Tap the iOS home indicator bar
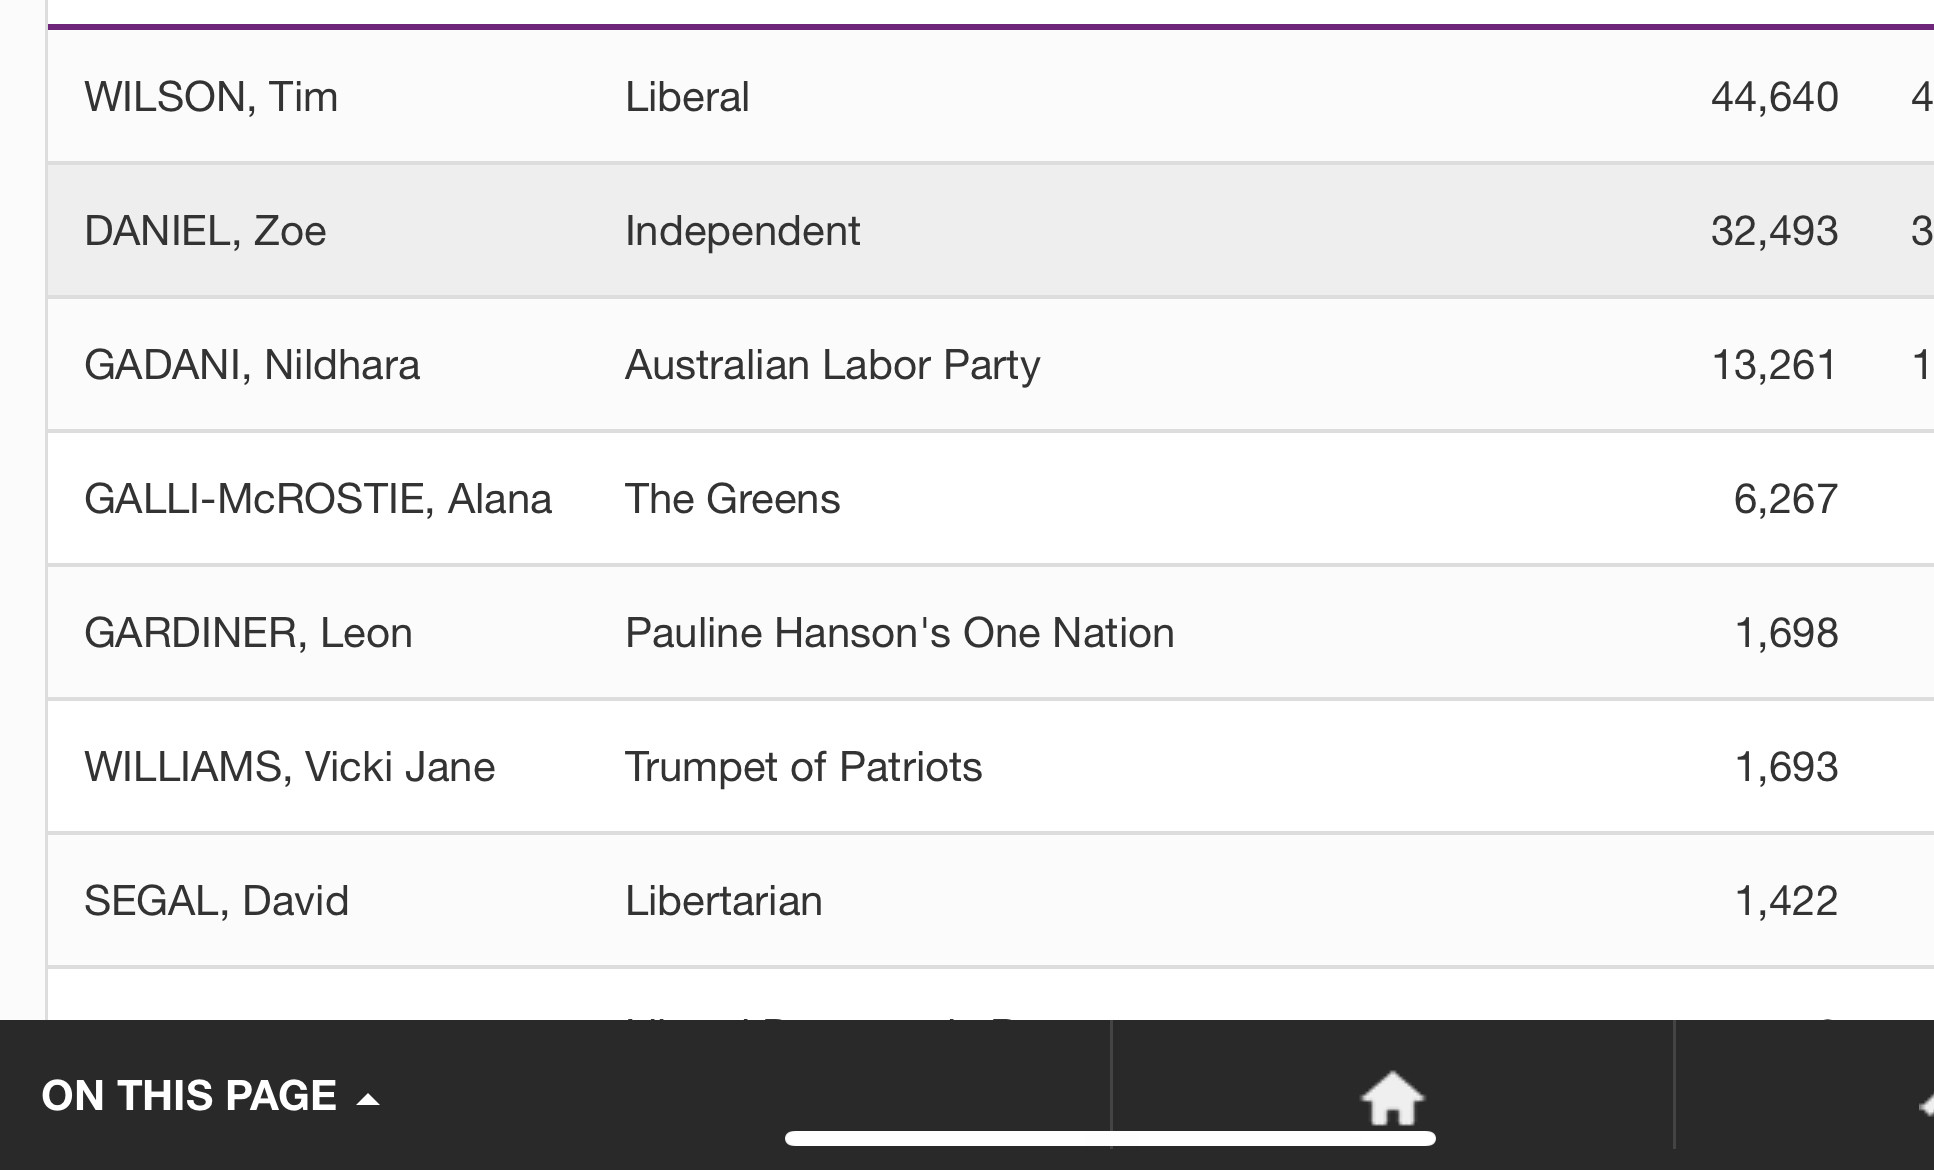This screenshot has height=1170, width=1934. pos(1110,1138)
